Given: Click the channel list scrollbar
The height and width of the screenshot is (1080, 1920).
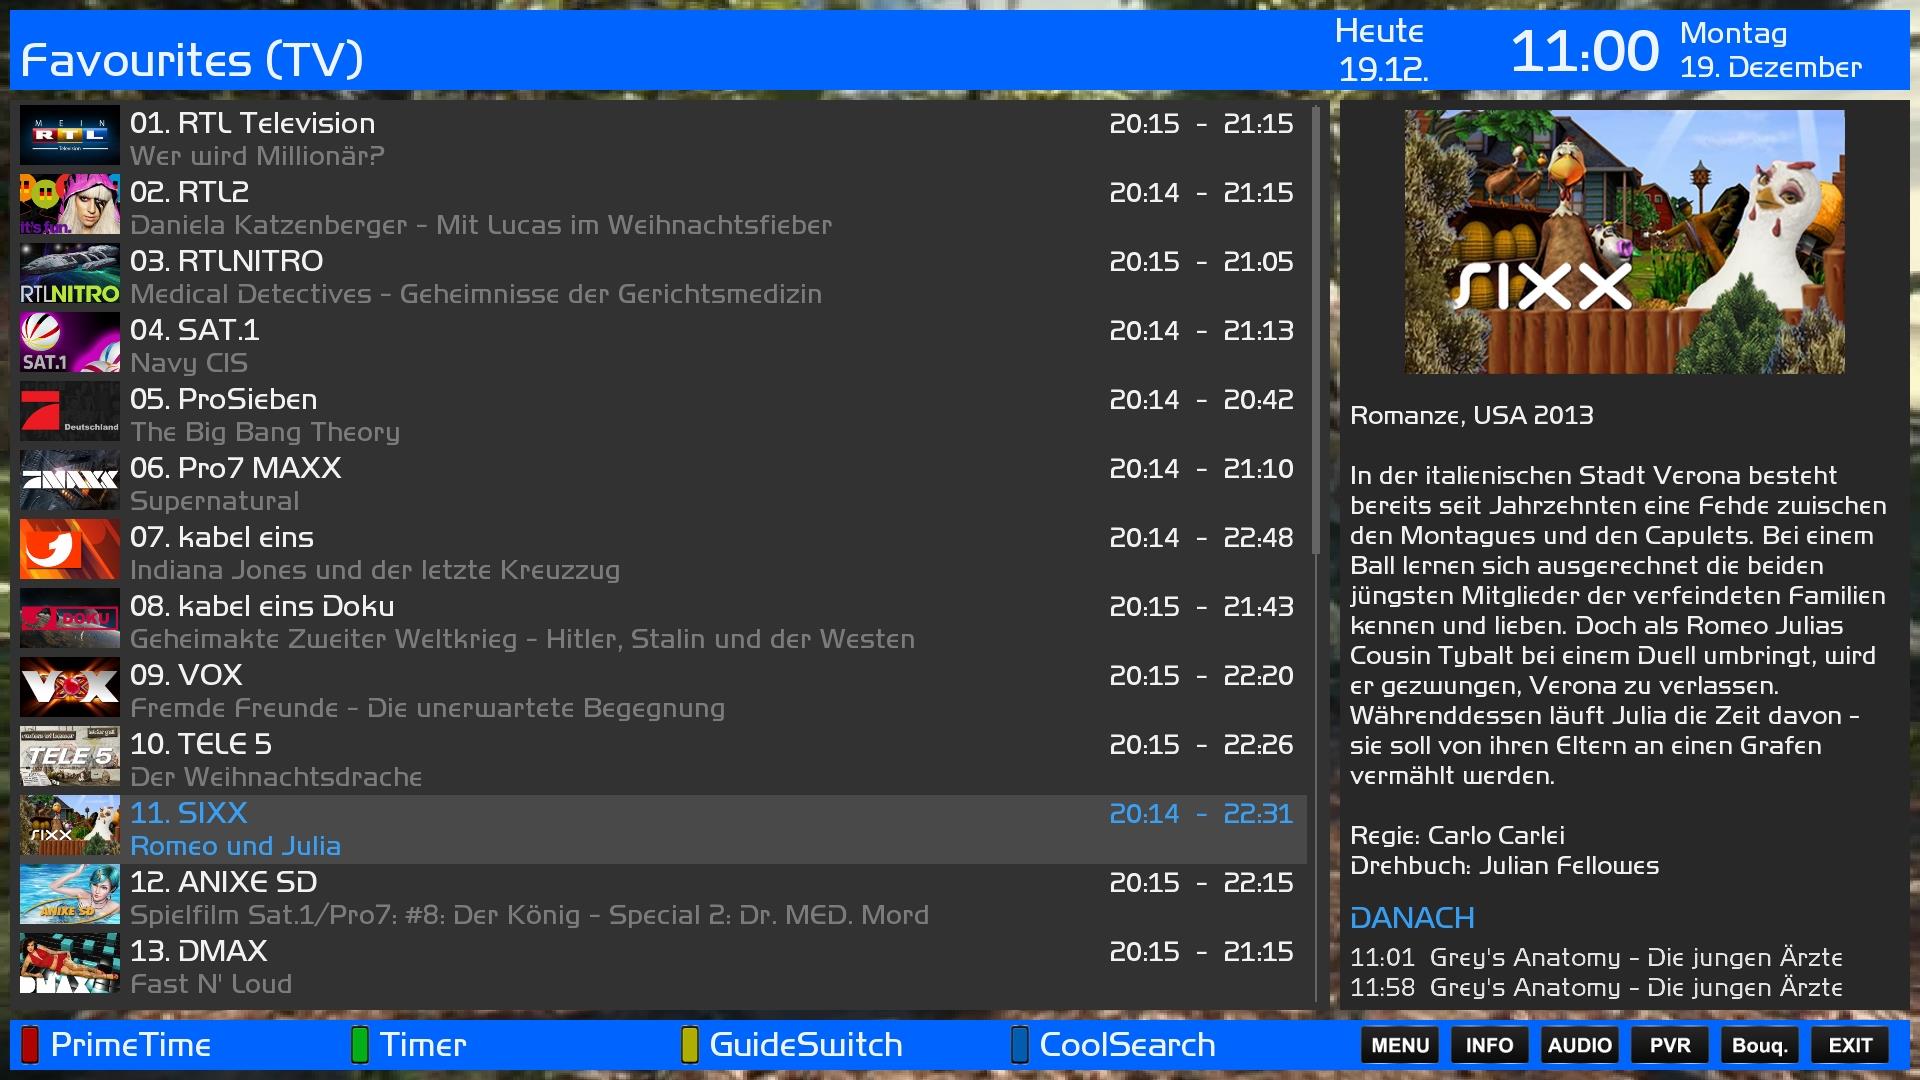Looking at the screenshot, I should click(x=1316, y=330).
